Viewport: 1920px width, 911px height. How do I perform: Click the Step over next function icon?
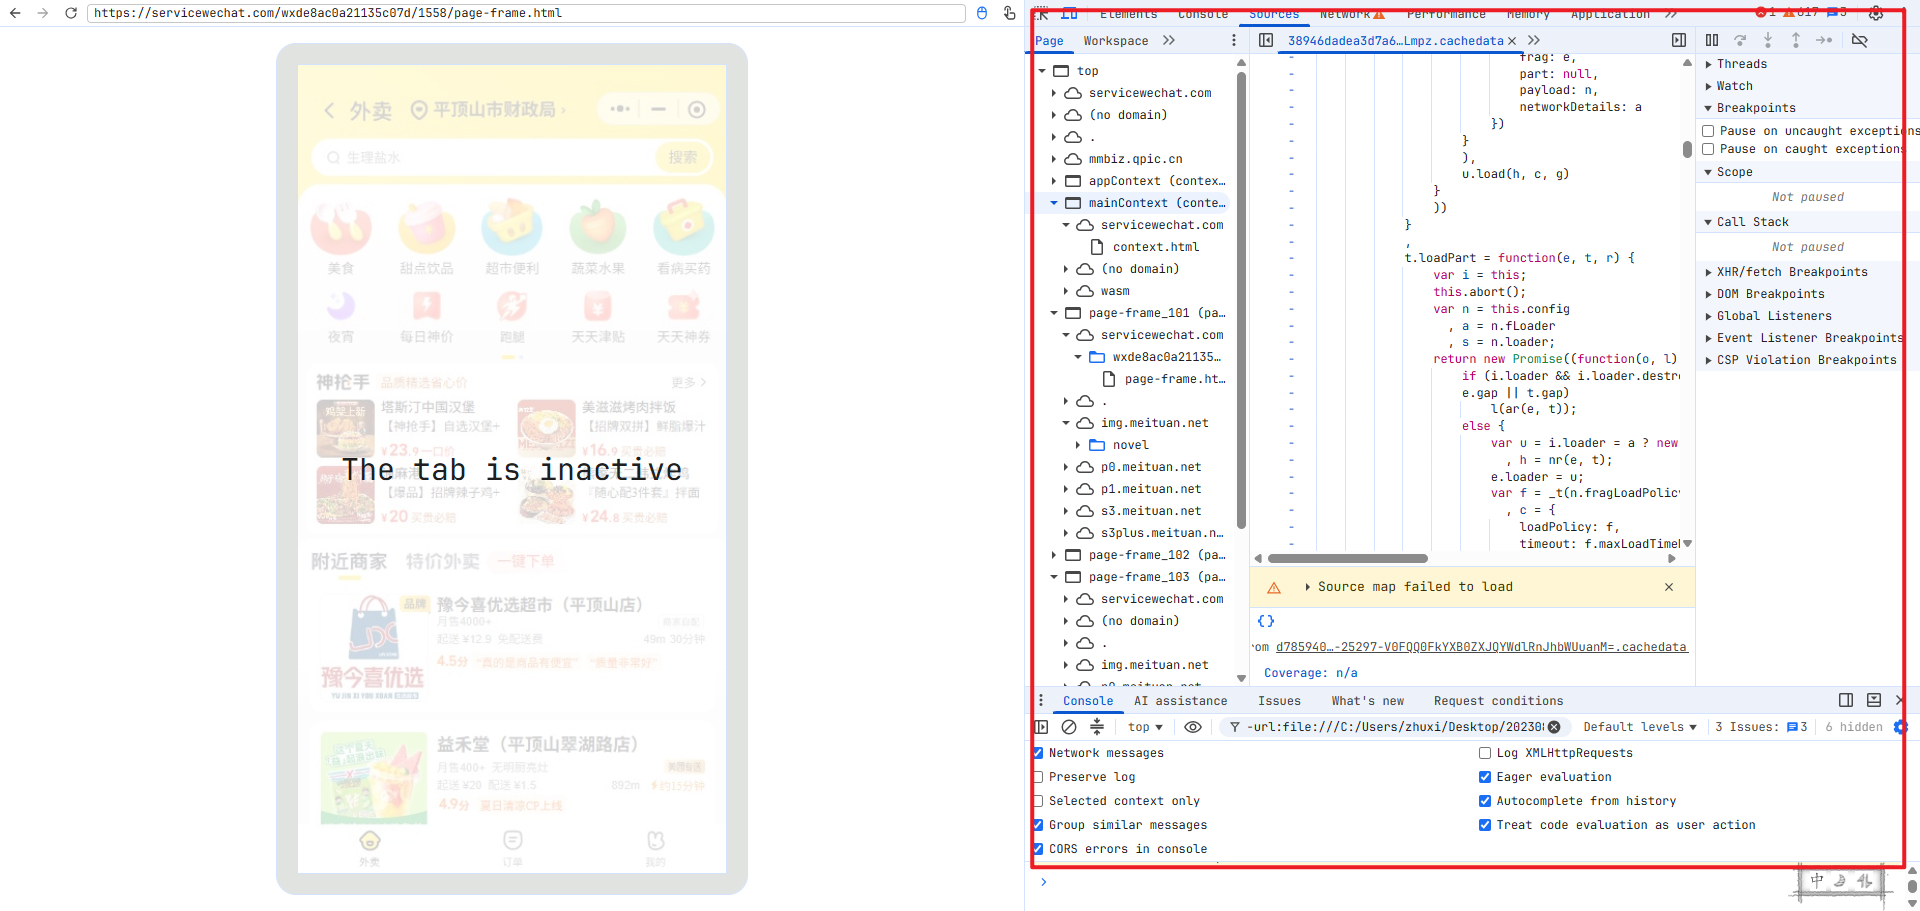coord(1740,40)
